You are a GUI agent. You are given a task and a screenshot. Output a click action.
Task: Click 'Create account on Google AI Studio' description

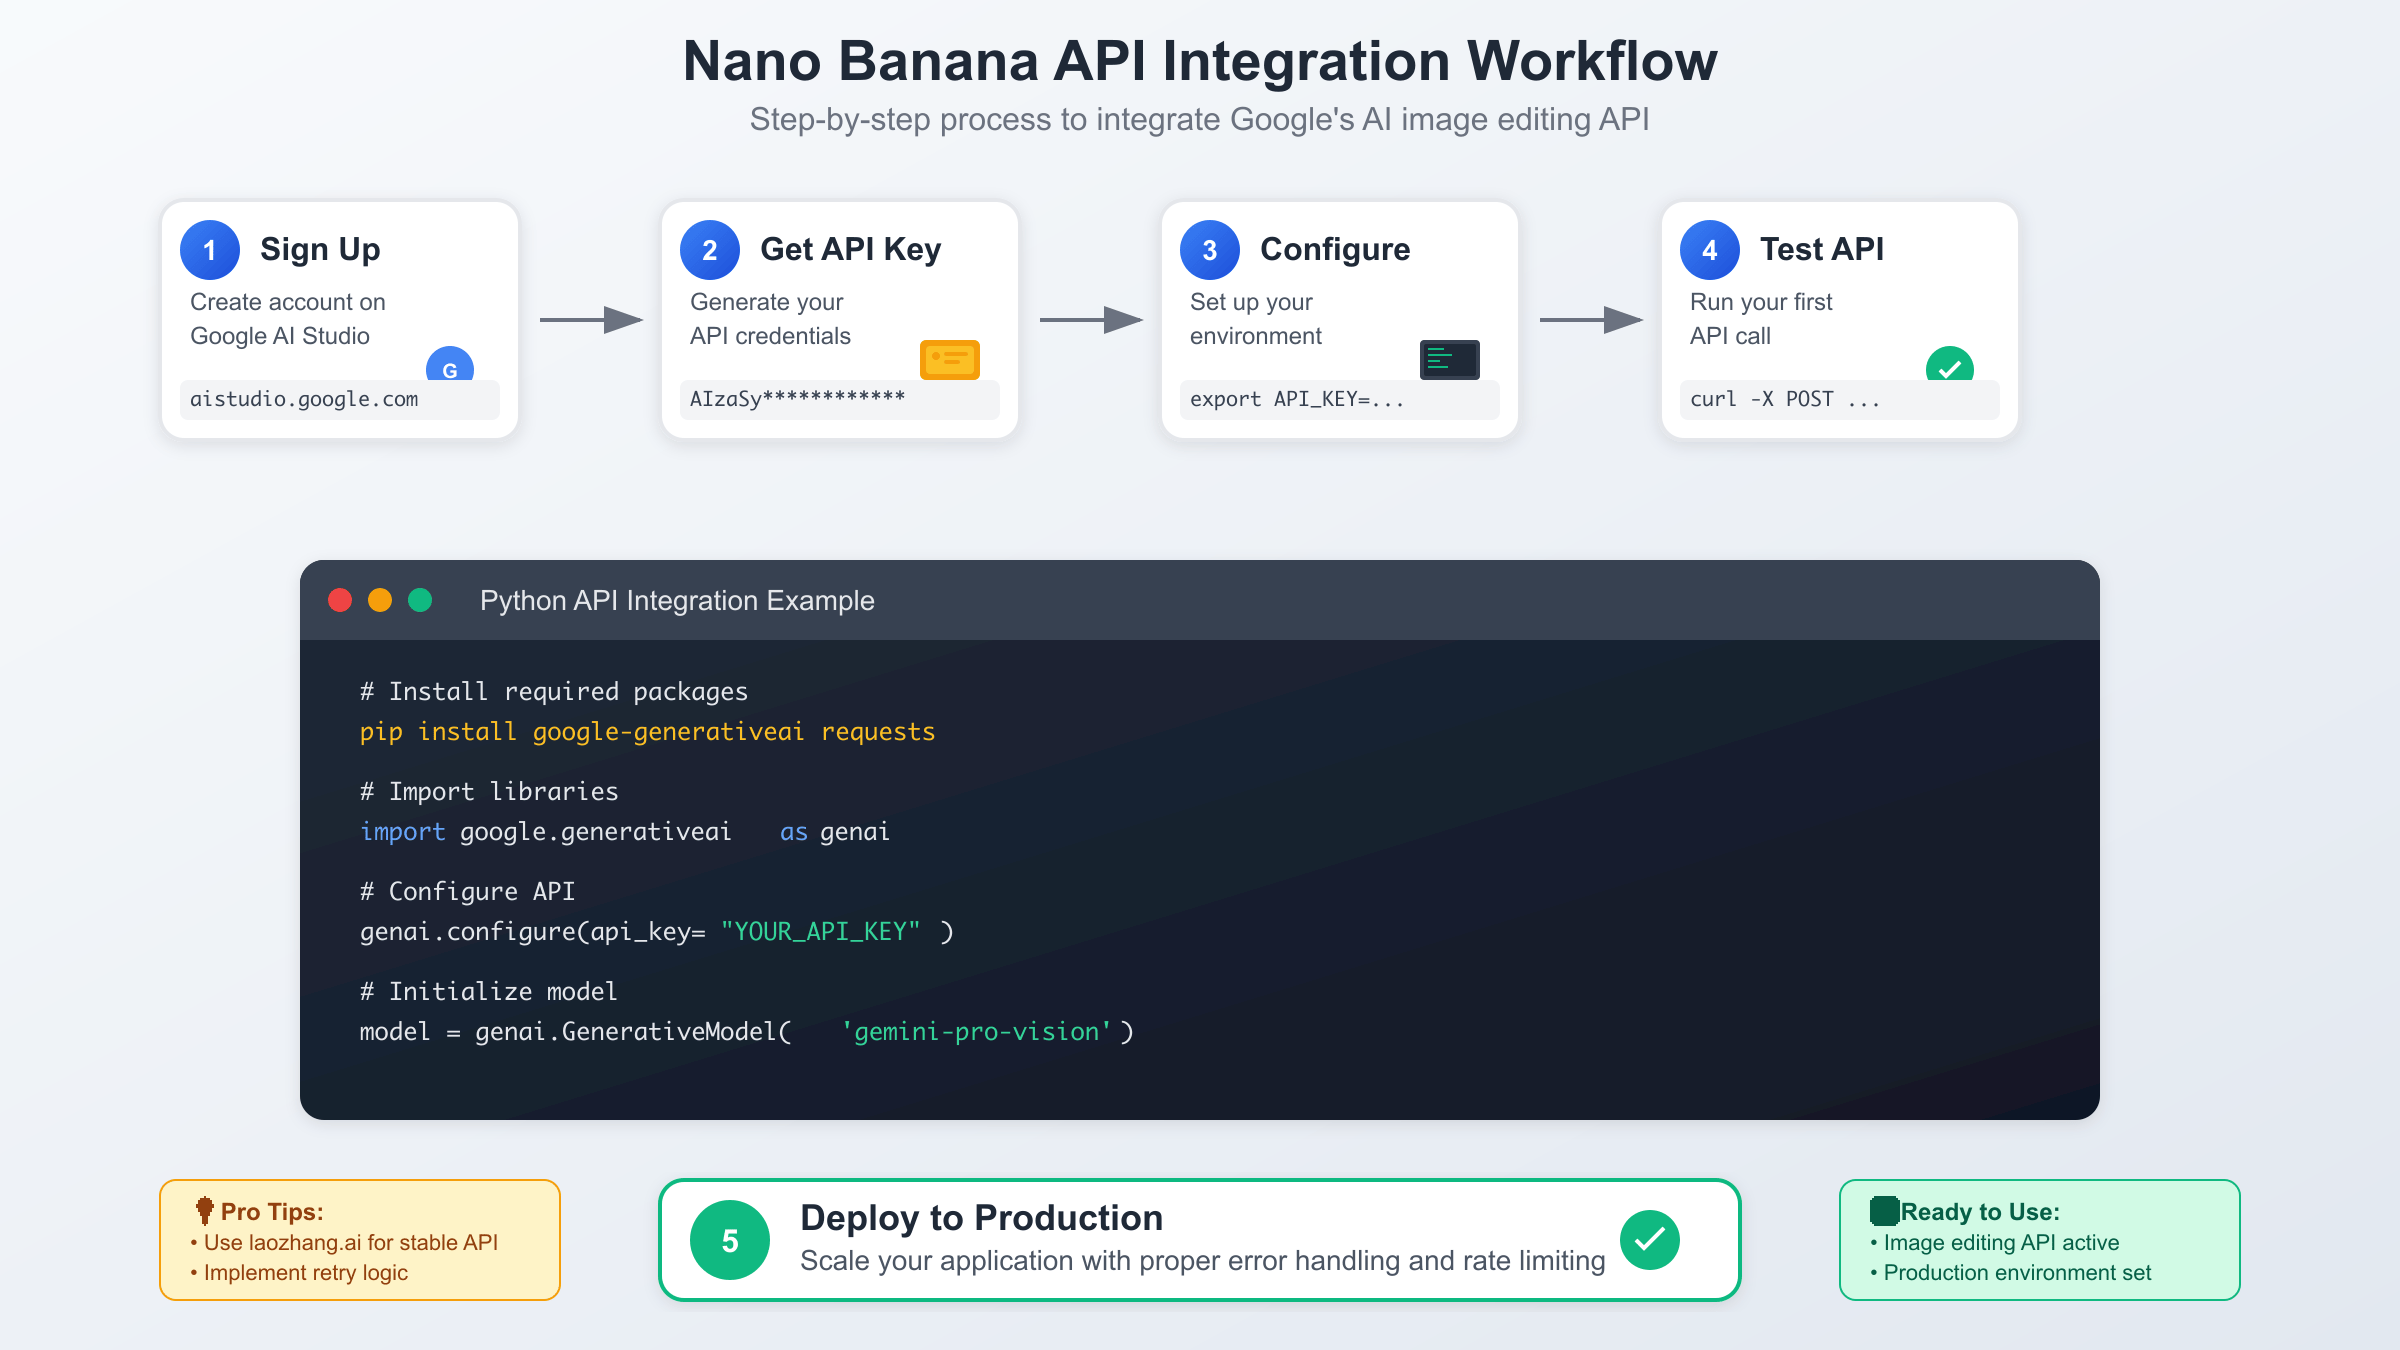288,319
